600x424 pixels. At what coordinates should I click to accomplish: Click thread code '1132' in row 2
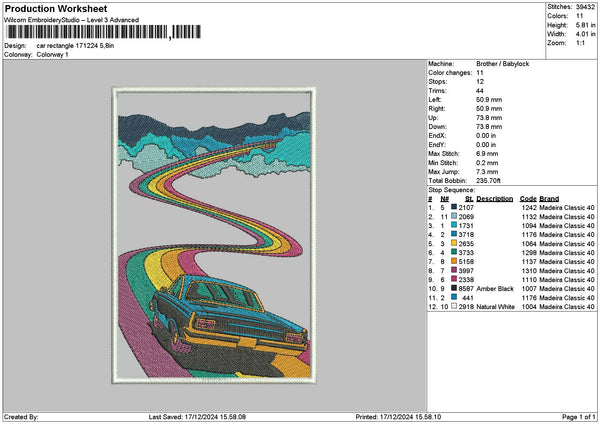click(529, 217)
